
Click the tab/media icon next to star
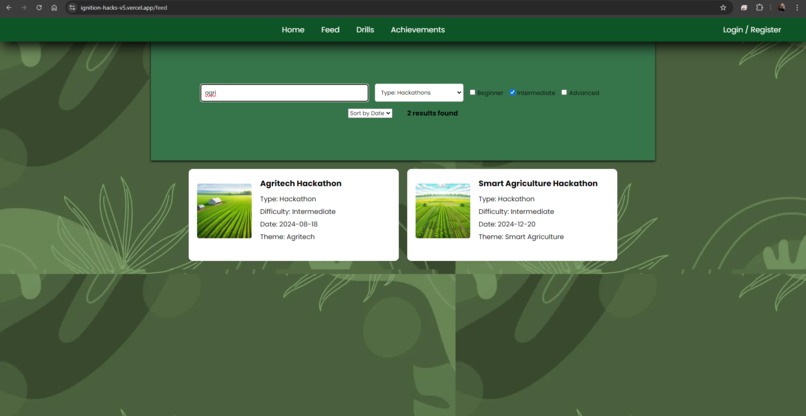(744, 8)
